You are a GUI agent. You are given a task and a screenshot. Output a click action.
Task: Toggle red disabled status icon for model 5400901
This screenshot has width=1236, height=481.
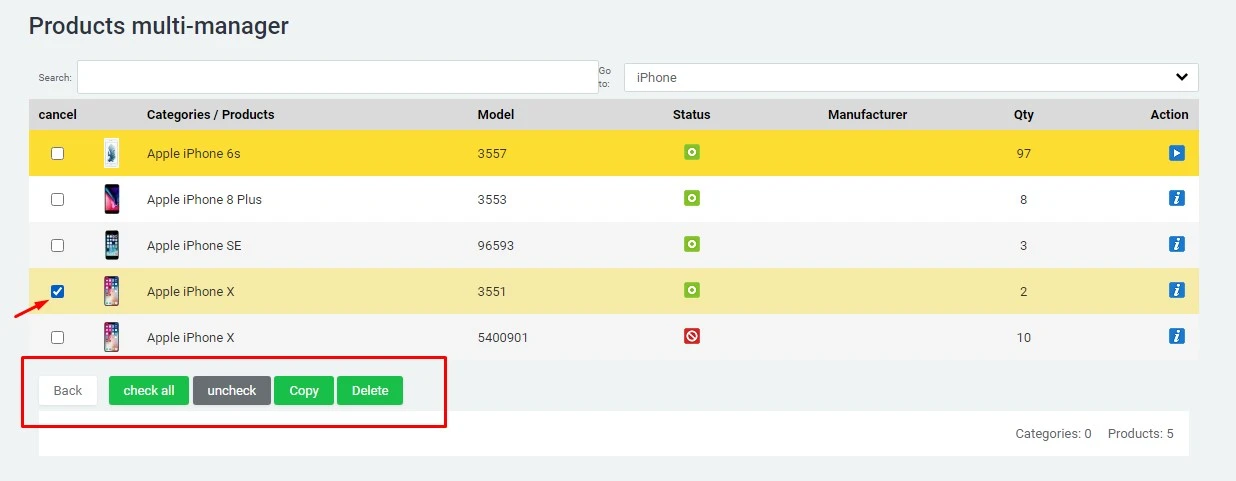692,336
